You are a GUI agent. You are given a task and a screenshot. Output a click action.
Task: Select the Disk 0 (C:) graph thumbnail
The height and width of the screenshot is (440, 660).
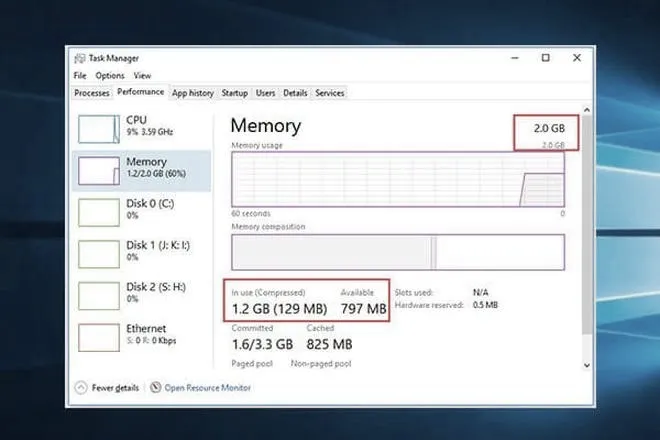pyautogui.click(x=99, y=212)
